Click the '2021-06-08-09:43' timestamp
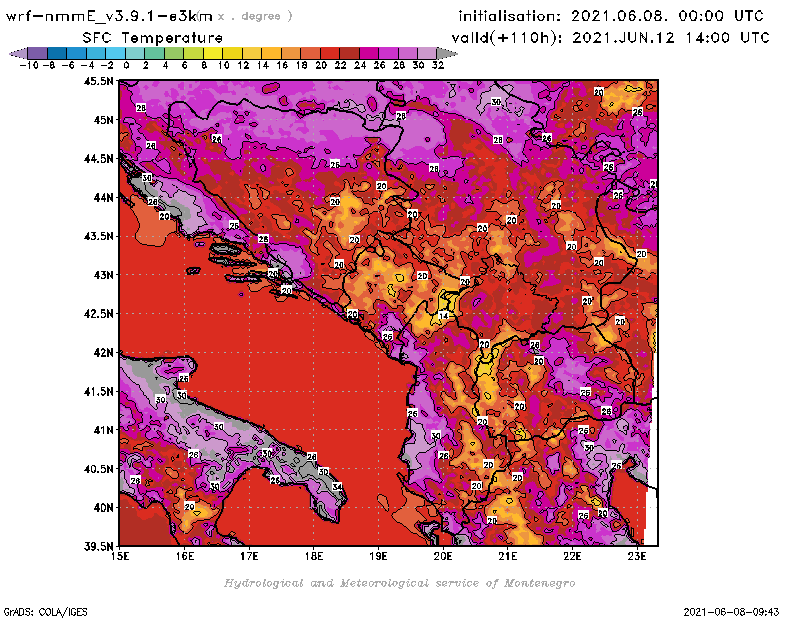Screen dimensions: 800x618 click(x=731, y=611)
